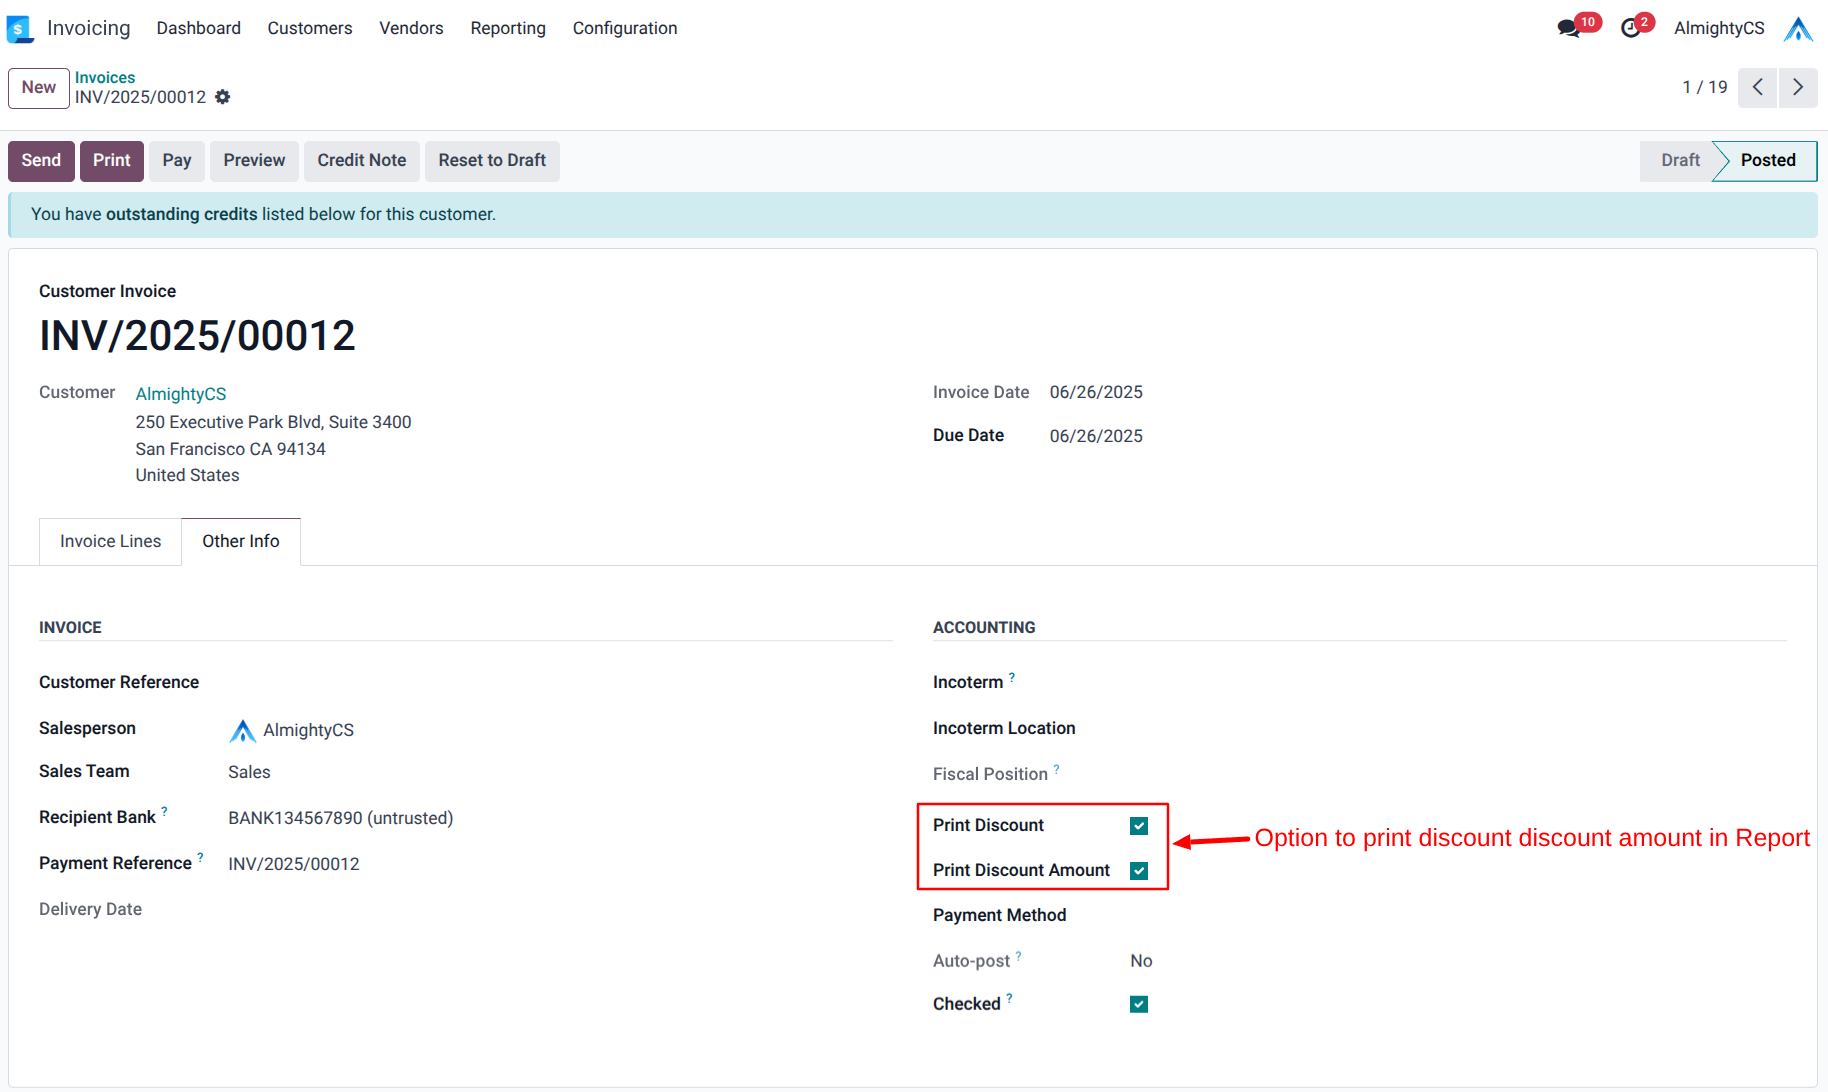Click the AlmightyCS user avatar in top bar
The width and height of the screenshot is (1828, 1092).
(x=1797, y=29)
